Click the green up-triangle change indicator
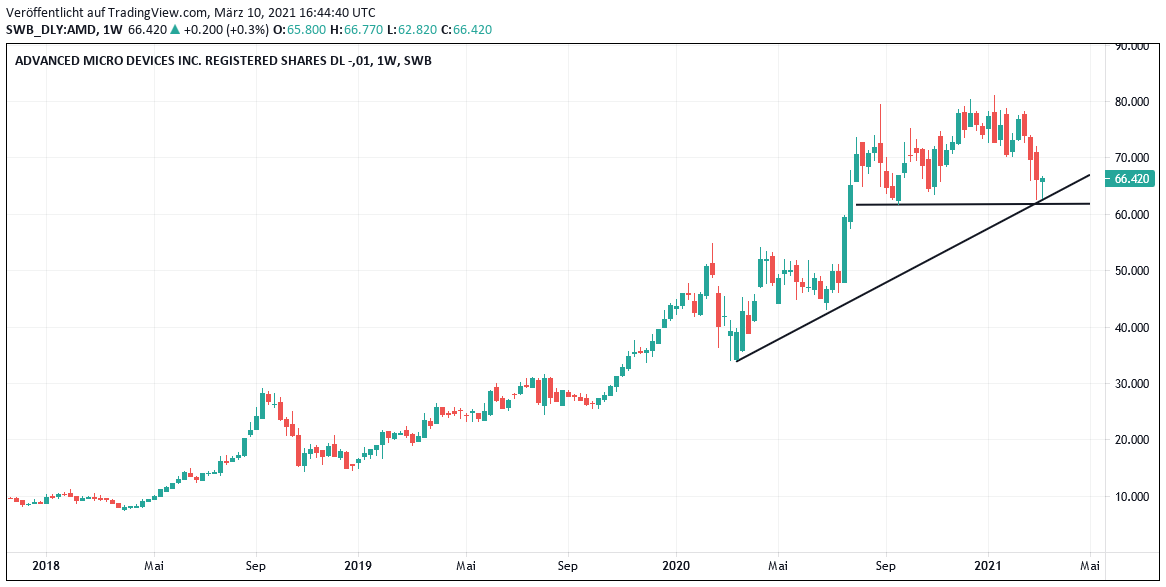 174,30
